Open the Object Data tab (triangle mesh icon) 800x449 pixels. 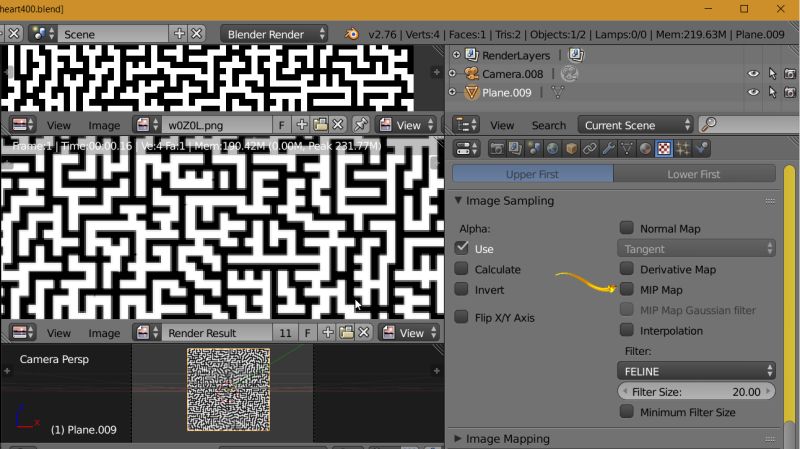[627, 149]
